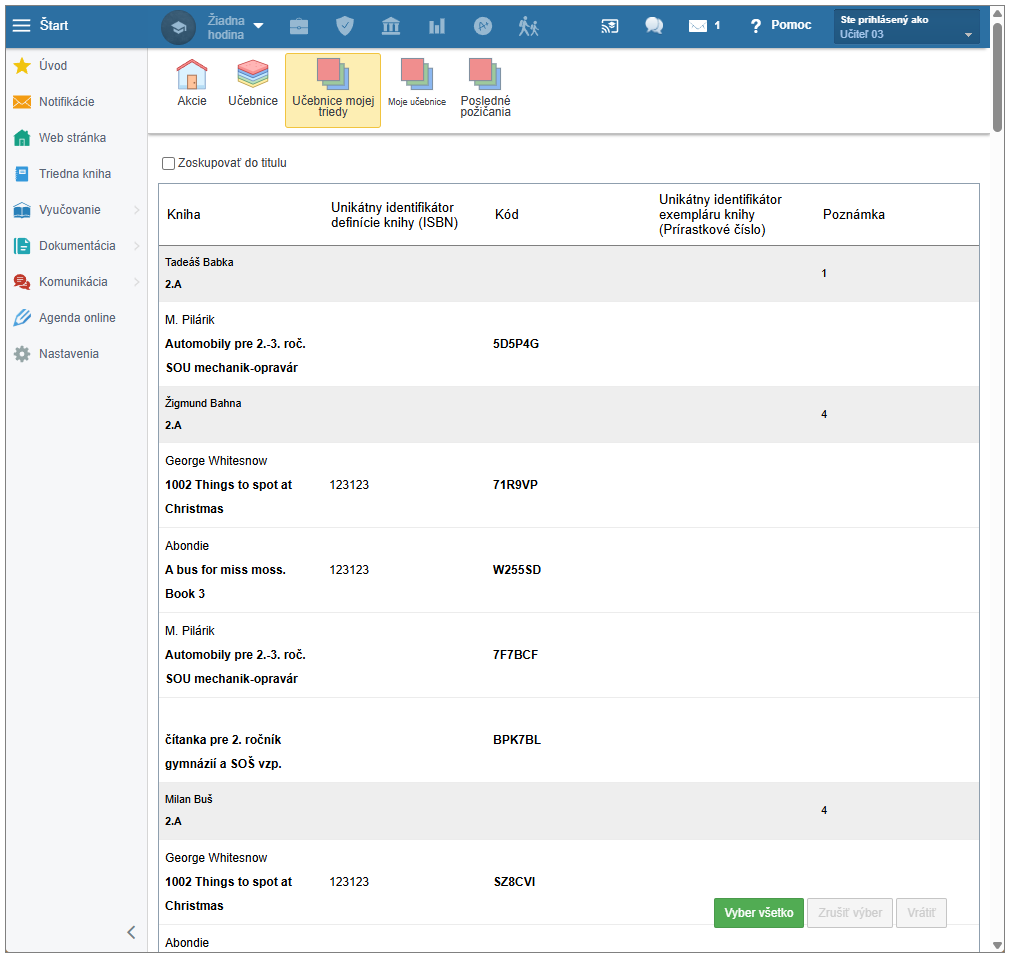This screenshot has width=1010, height=958.
Task: Click the grade badge A+ icon
Action: (x=482, y=26)
